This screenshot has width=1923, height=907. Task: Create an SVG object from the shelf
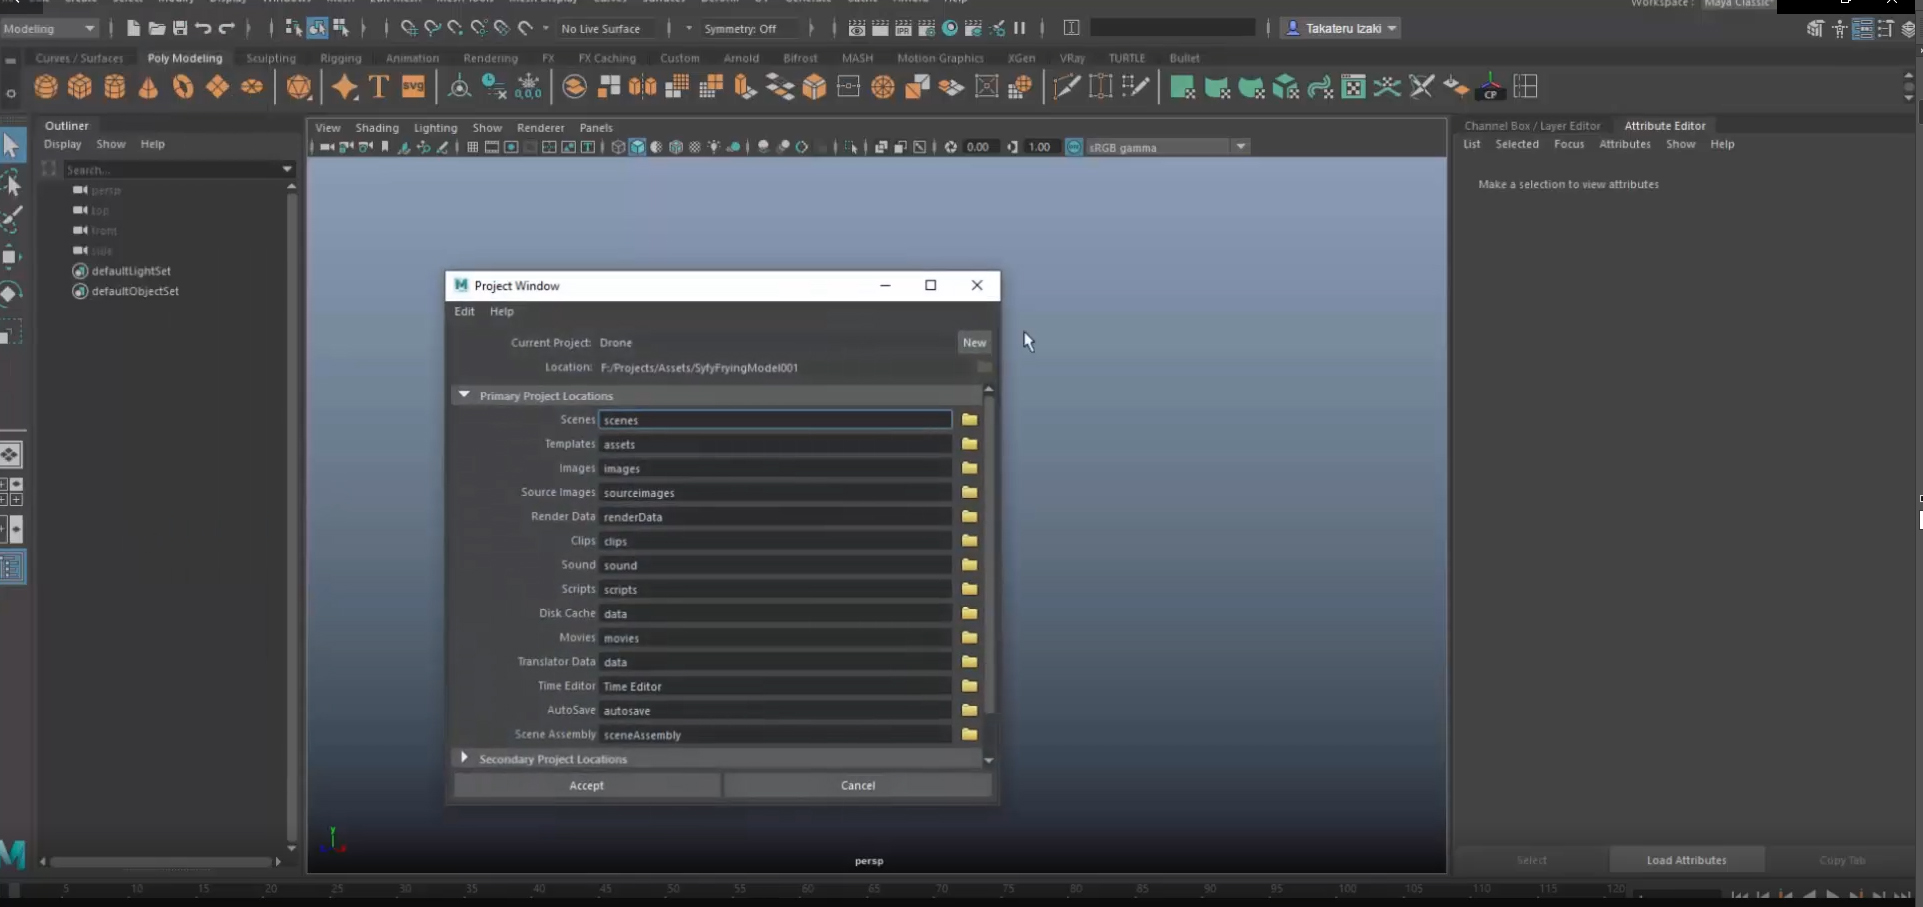pos(414,87)
